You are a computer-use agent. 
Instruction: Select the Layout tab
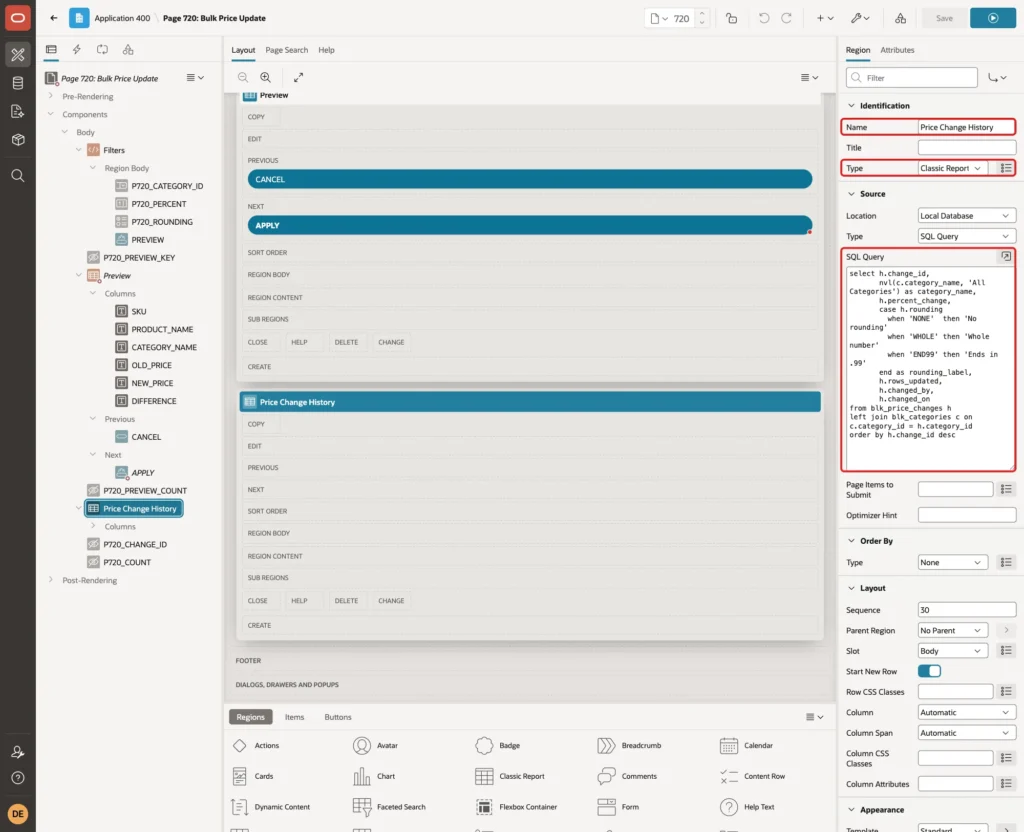point(243,50)
